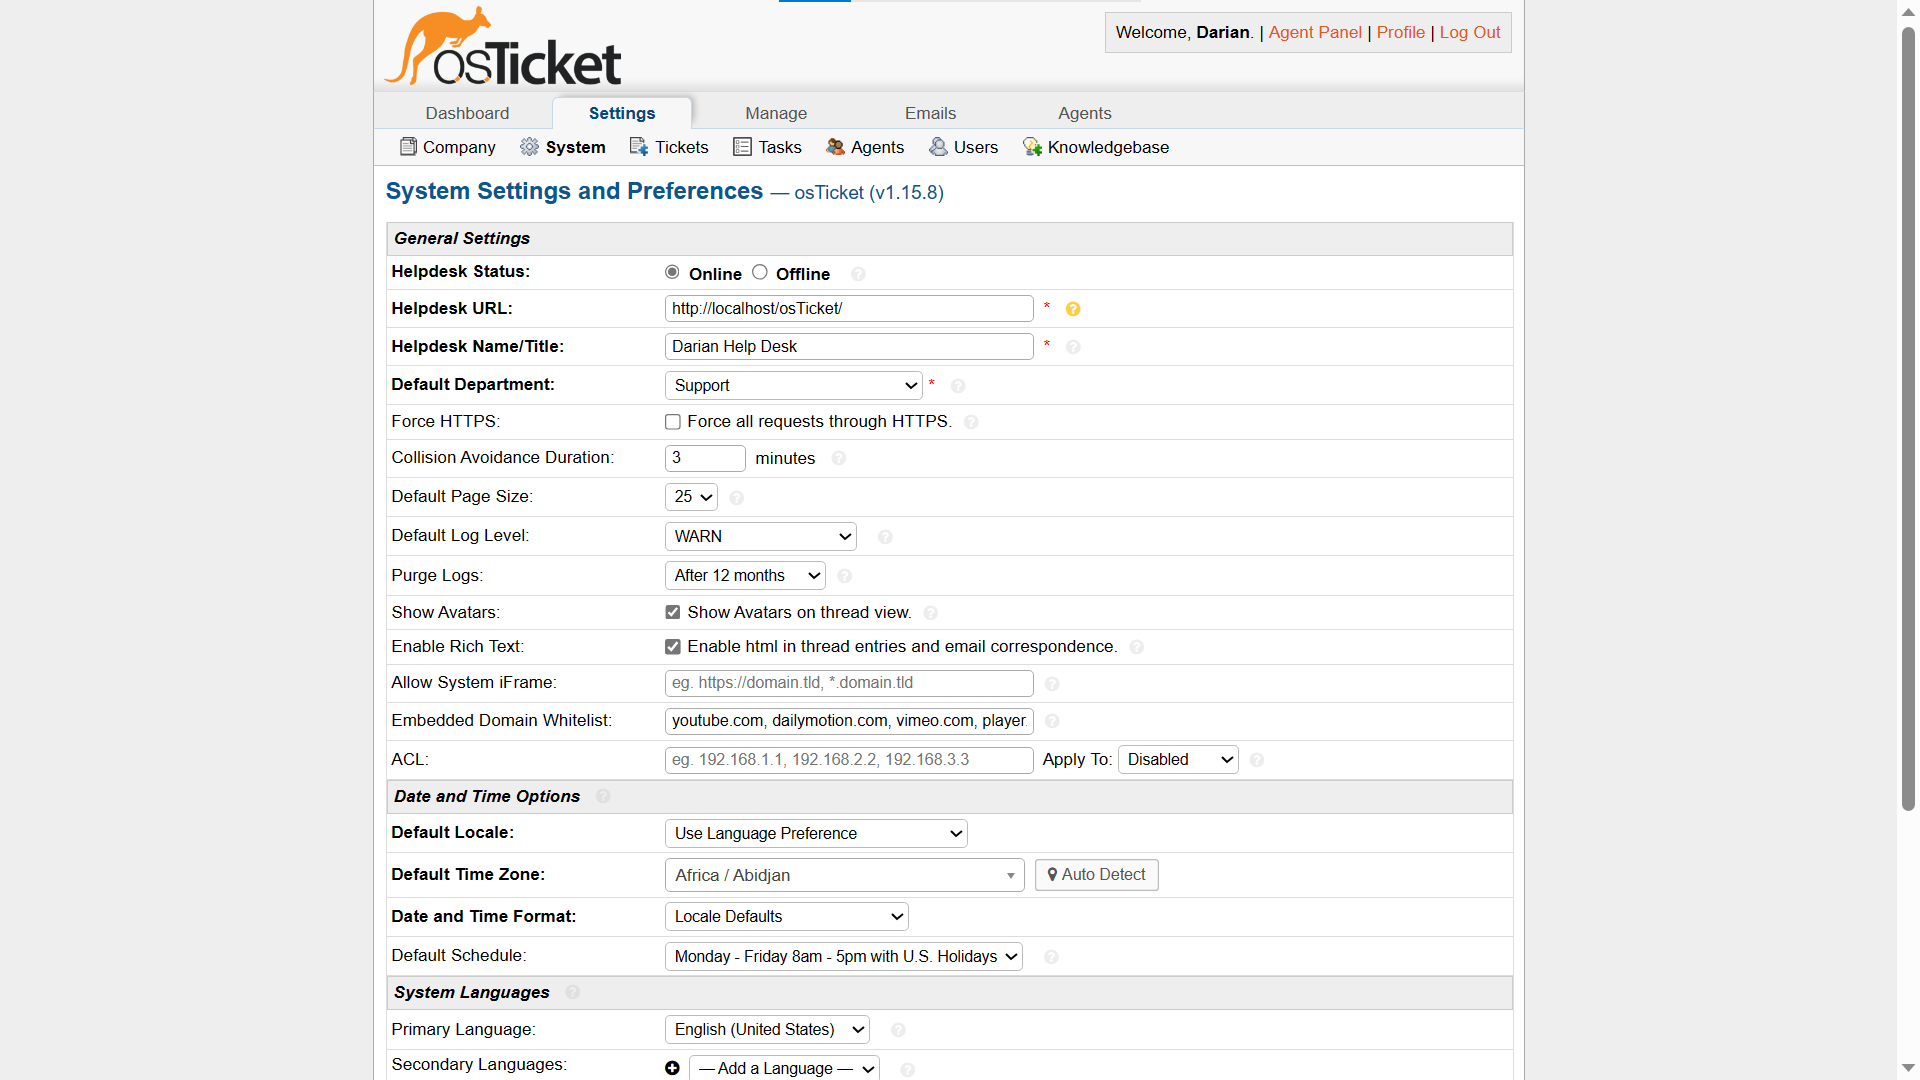
Task: Click the Helpdesk Name/Title input field
Action: pyautogui.click(x=848, y=346)
